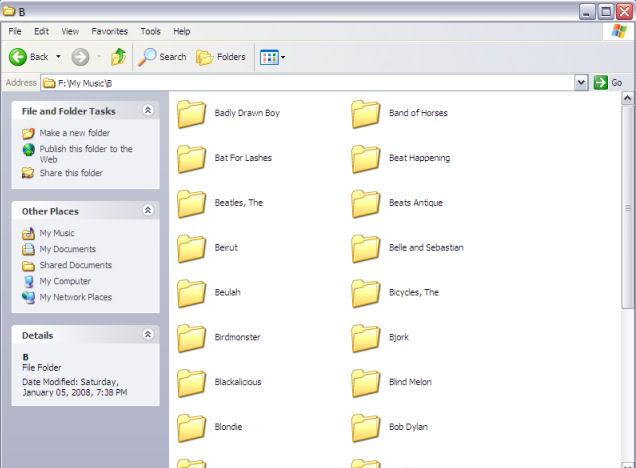Open the Favorites menu
This screenshot has height=468, width=636.
pyautogui.click(x=110, y=31)
